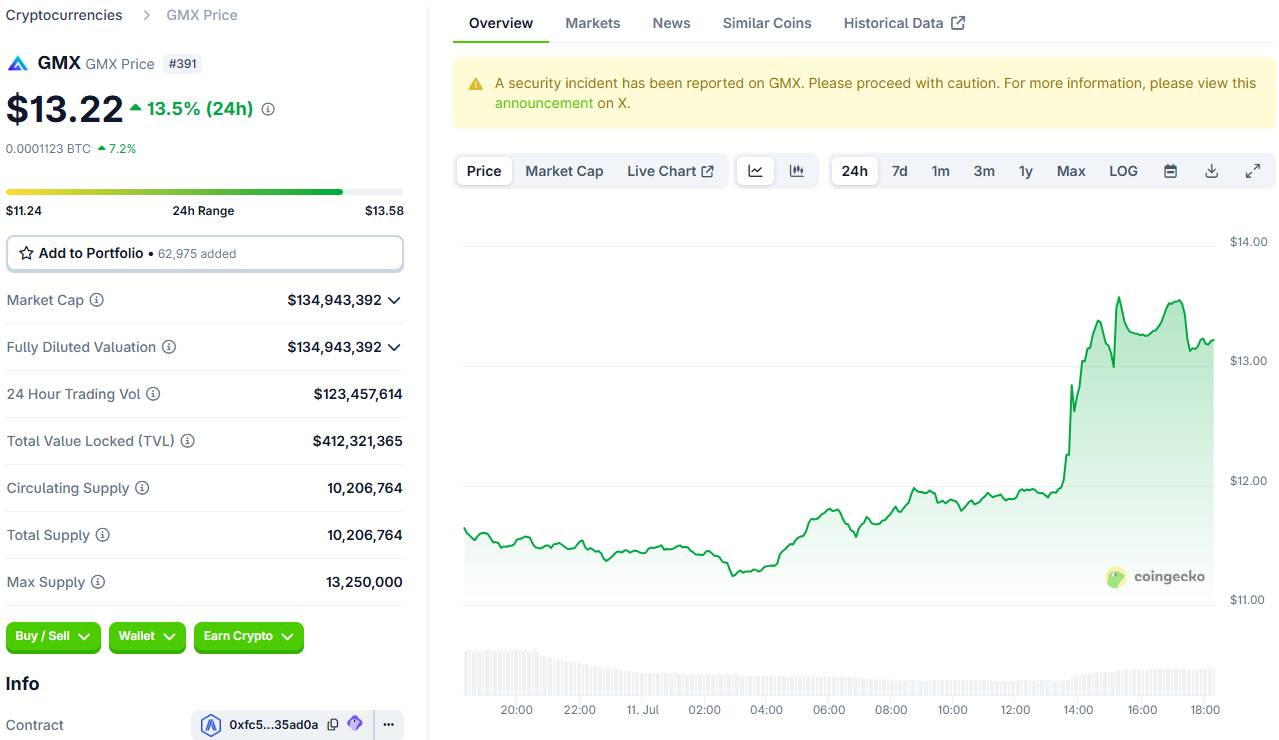Expand chart to fullscreen
Screen dimensions: 1279x740
coord(1252,171)
